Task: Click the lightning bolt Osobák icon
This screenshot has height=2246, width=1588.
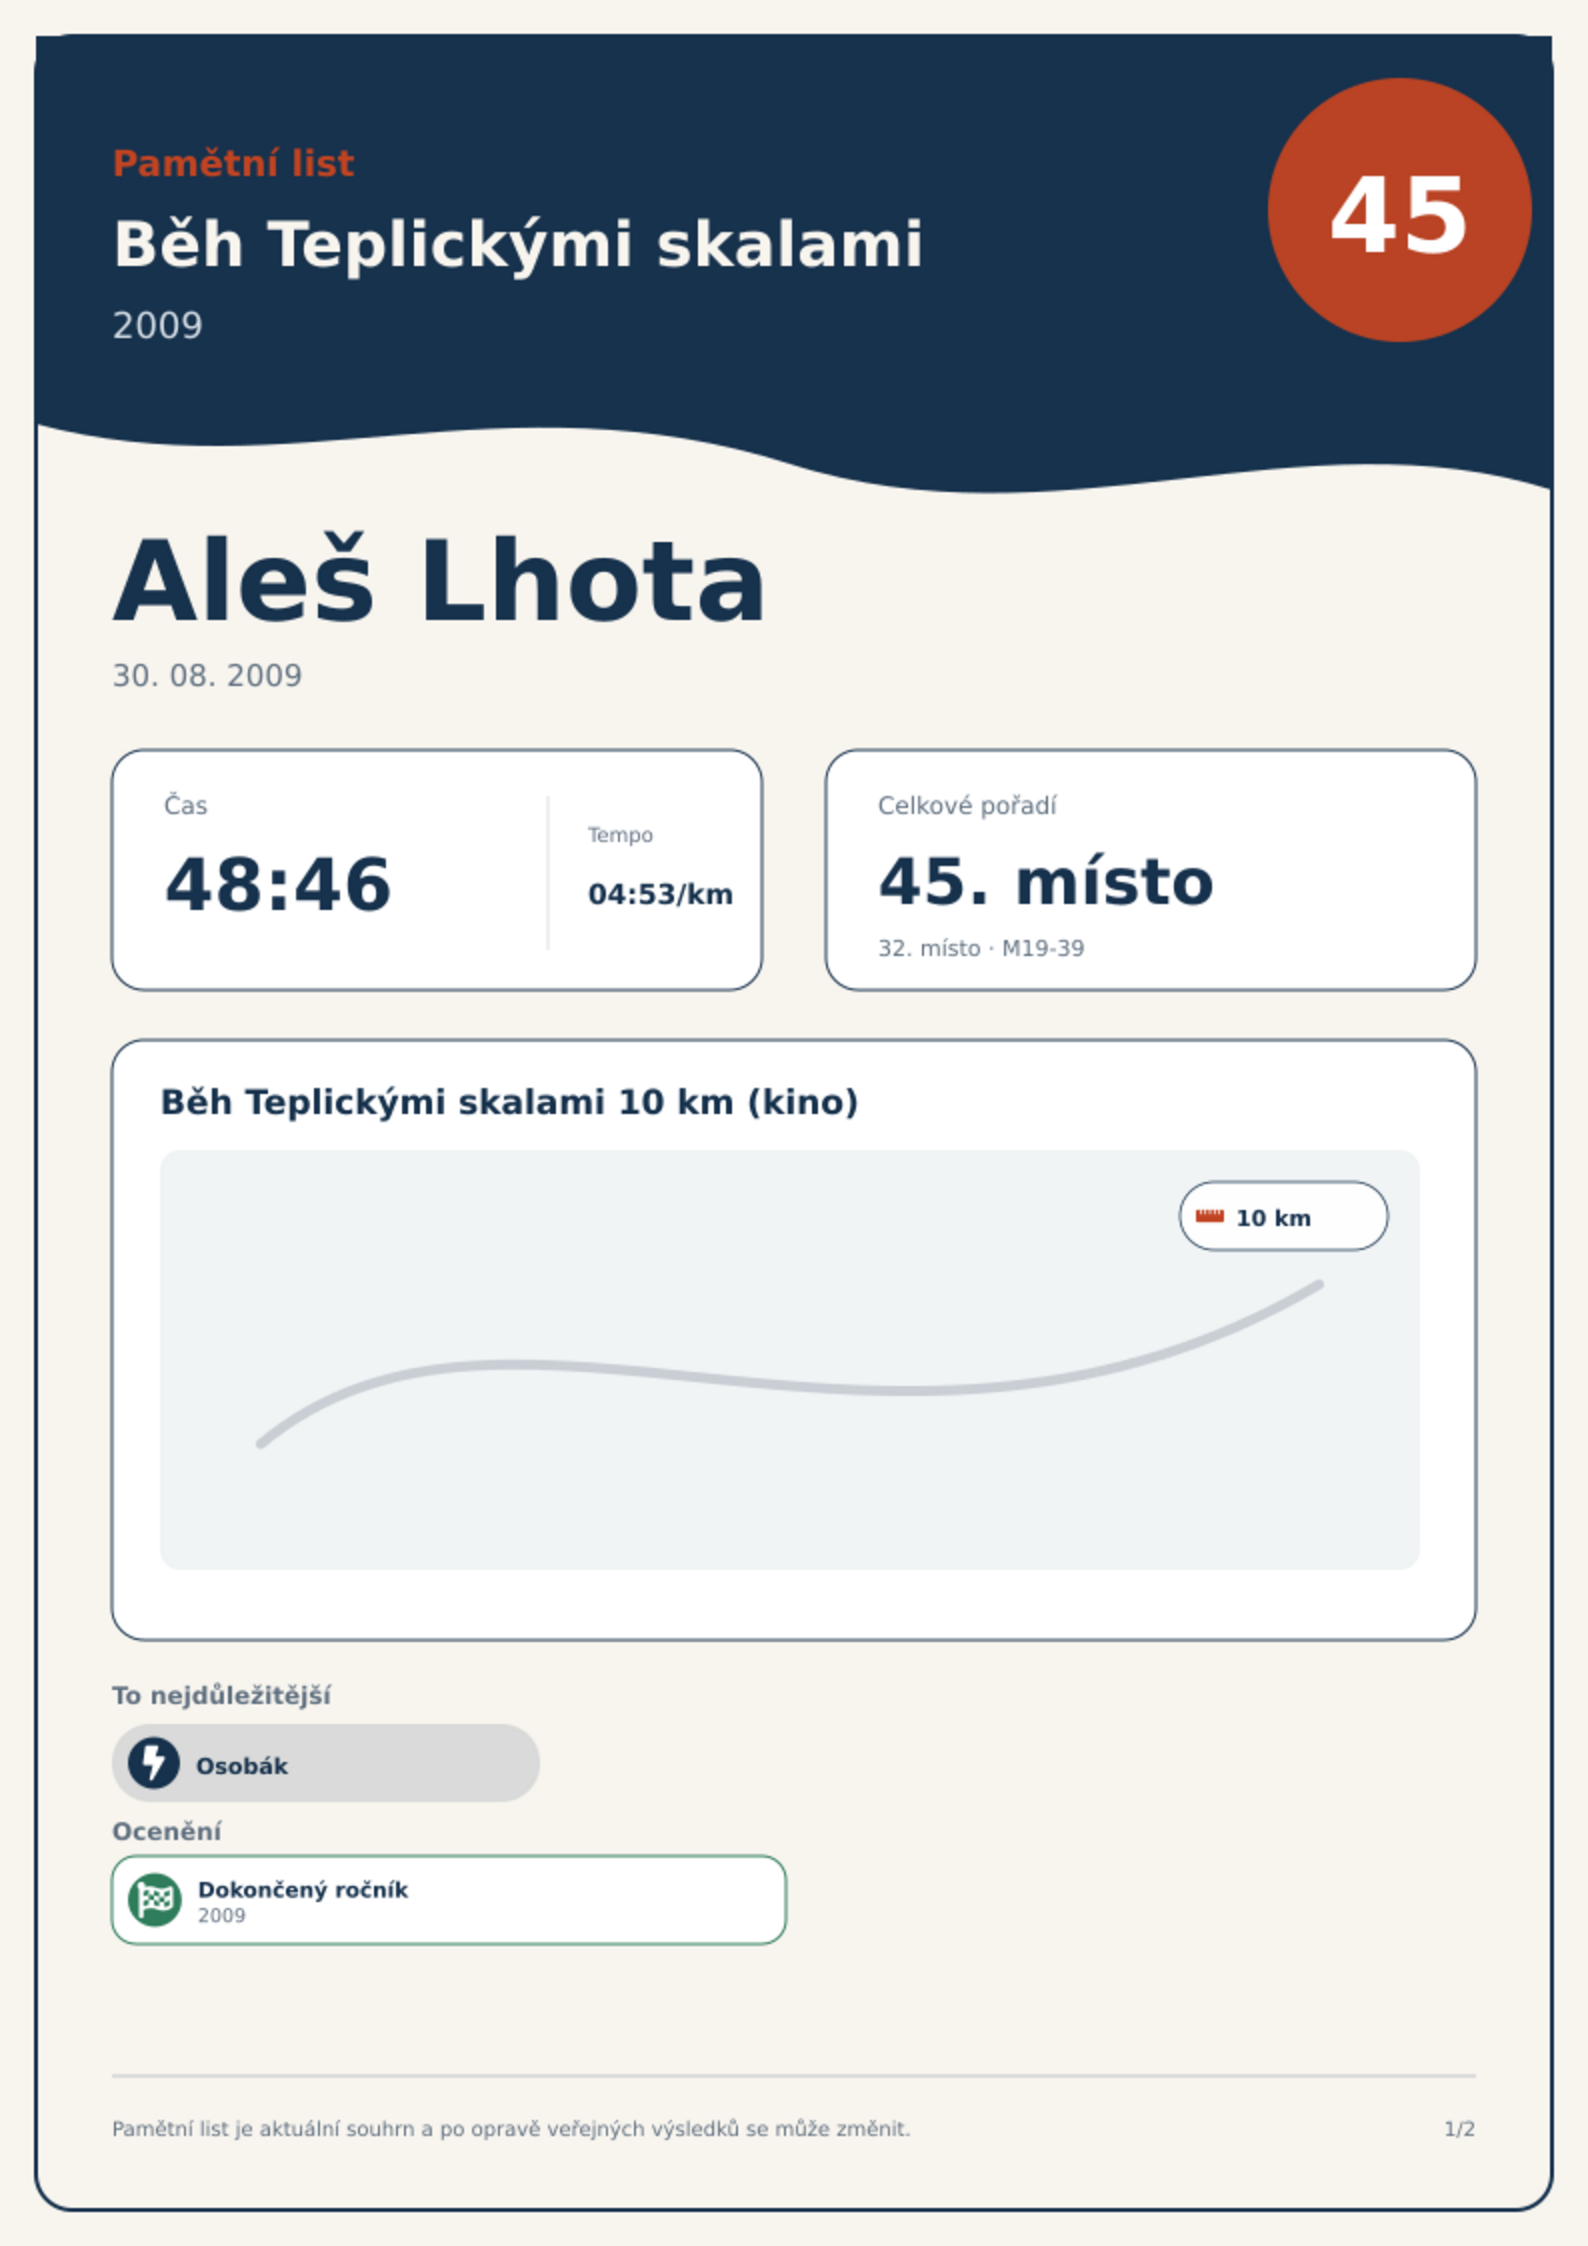Action: click(154, 1763)
